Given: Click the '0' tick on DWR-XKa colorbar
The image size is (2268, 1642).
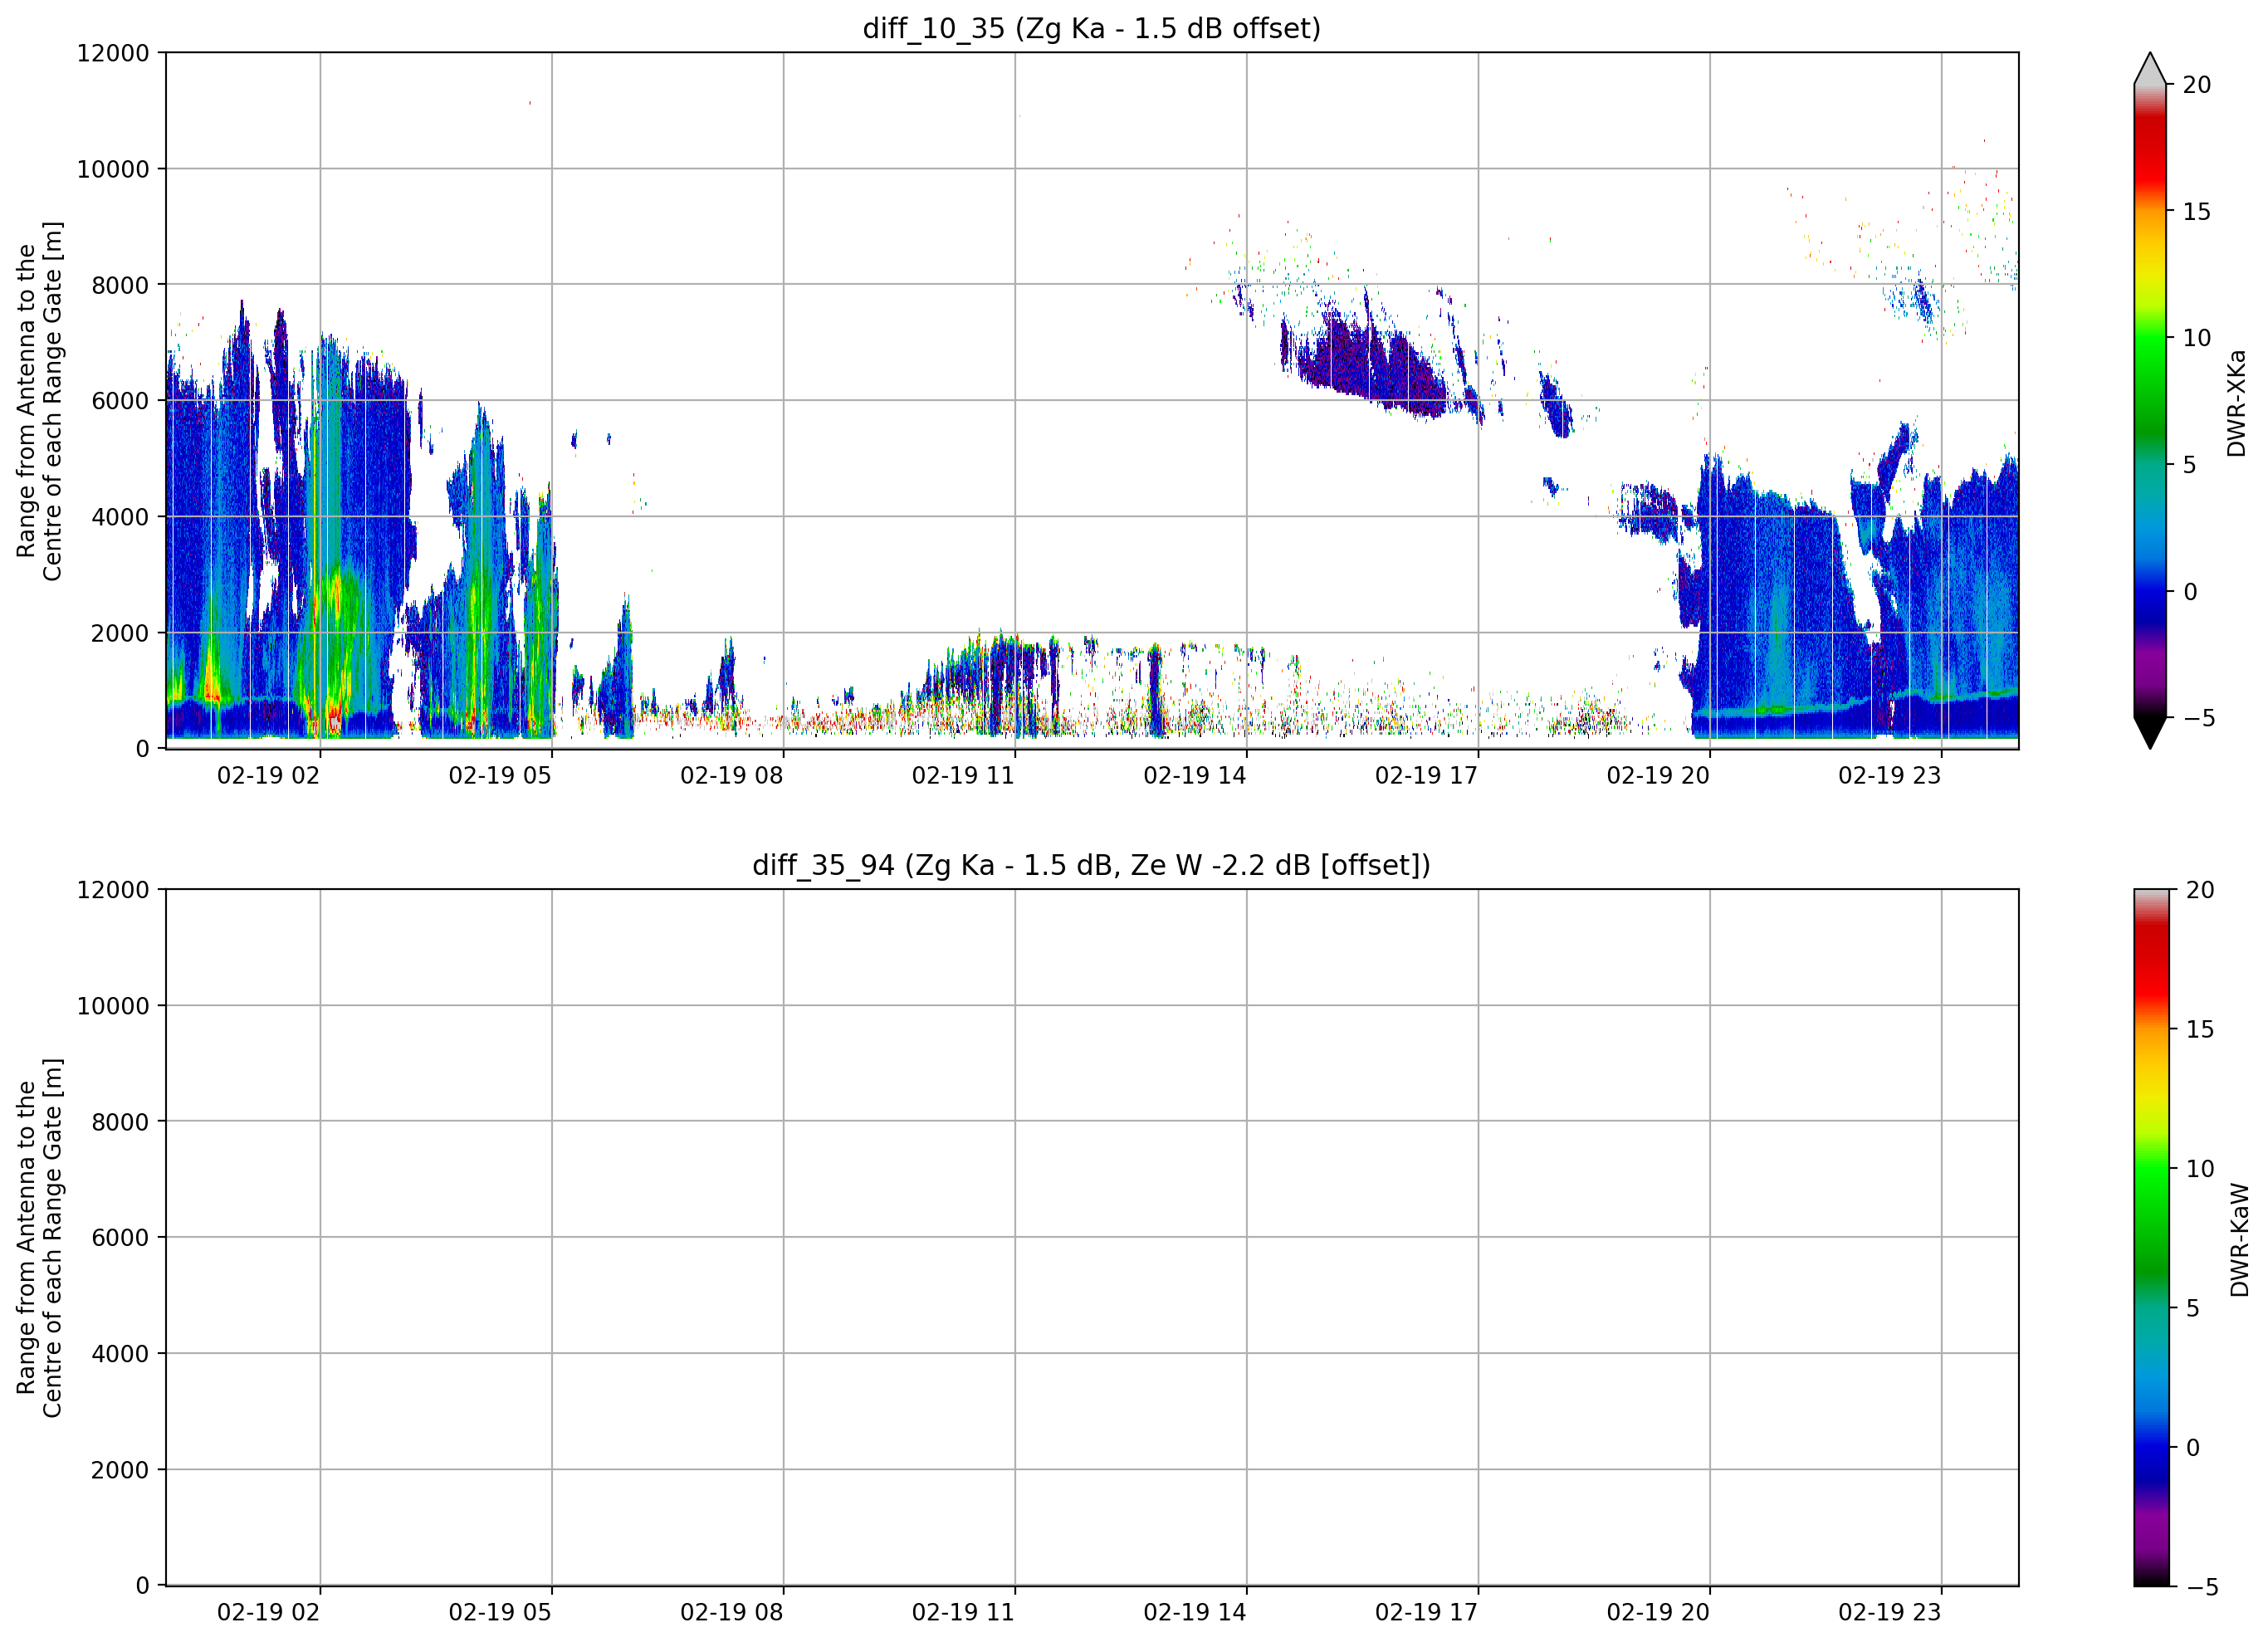Looking at the screenshot, I should (2190, 591).
